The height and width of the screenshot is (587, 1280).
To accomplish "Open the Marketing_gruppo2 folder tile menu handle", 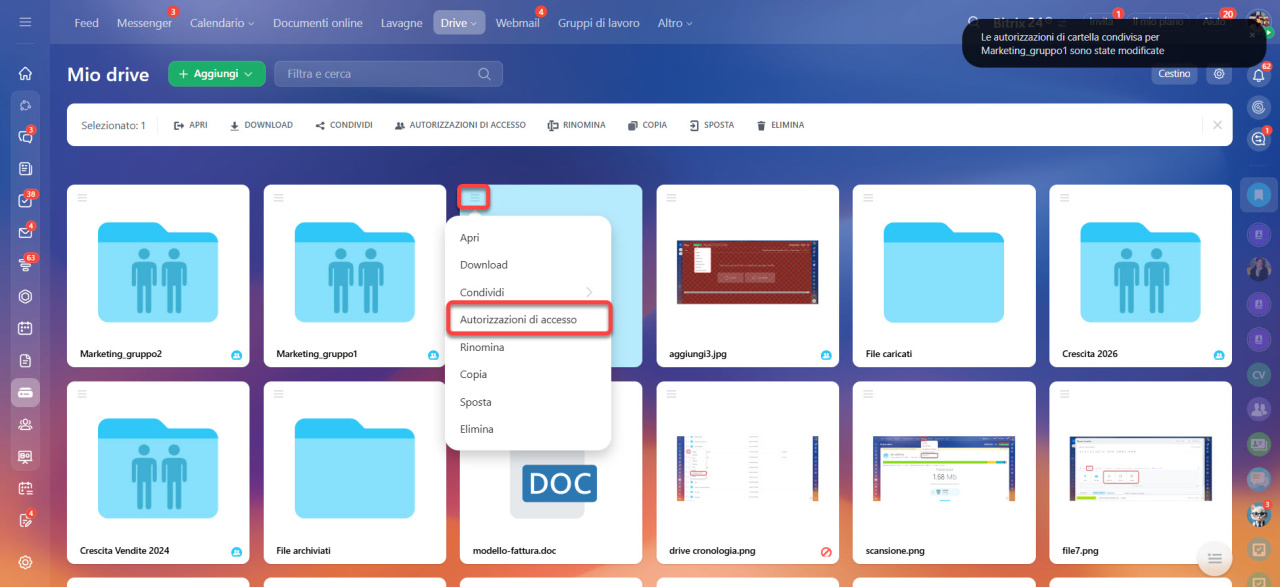I will click(x=82, y=198).
